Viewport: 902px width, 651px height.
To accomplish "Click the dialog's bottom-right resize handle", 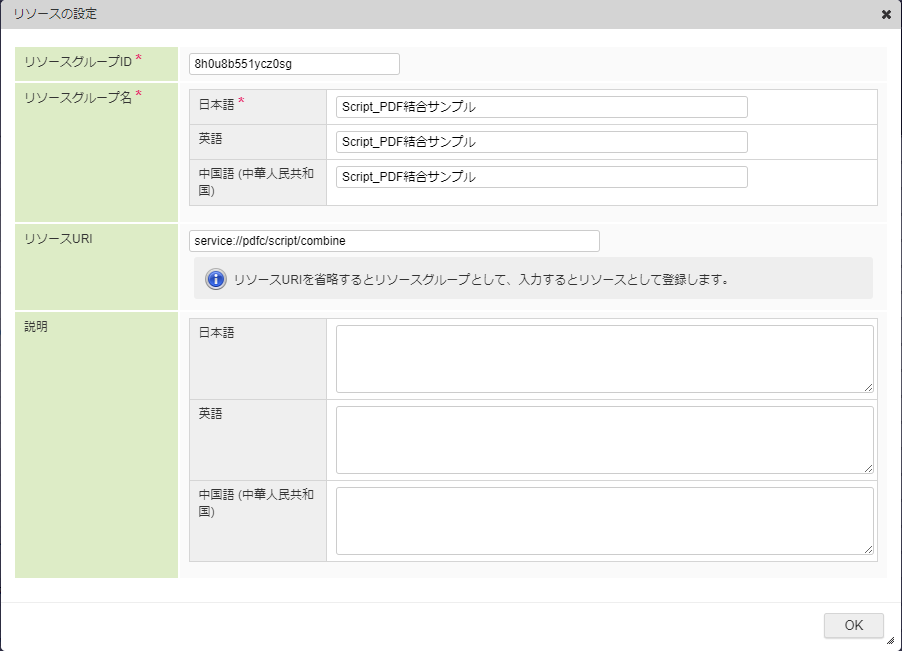I will (x=890, y=641).
